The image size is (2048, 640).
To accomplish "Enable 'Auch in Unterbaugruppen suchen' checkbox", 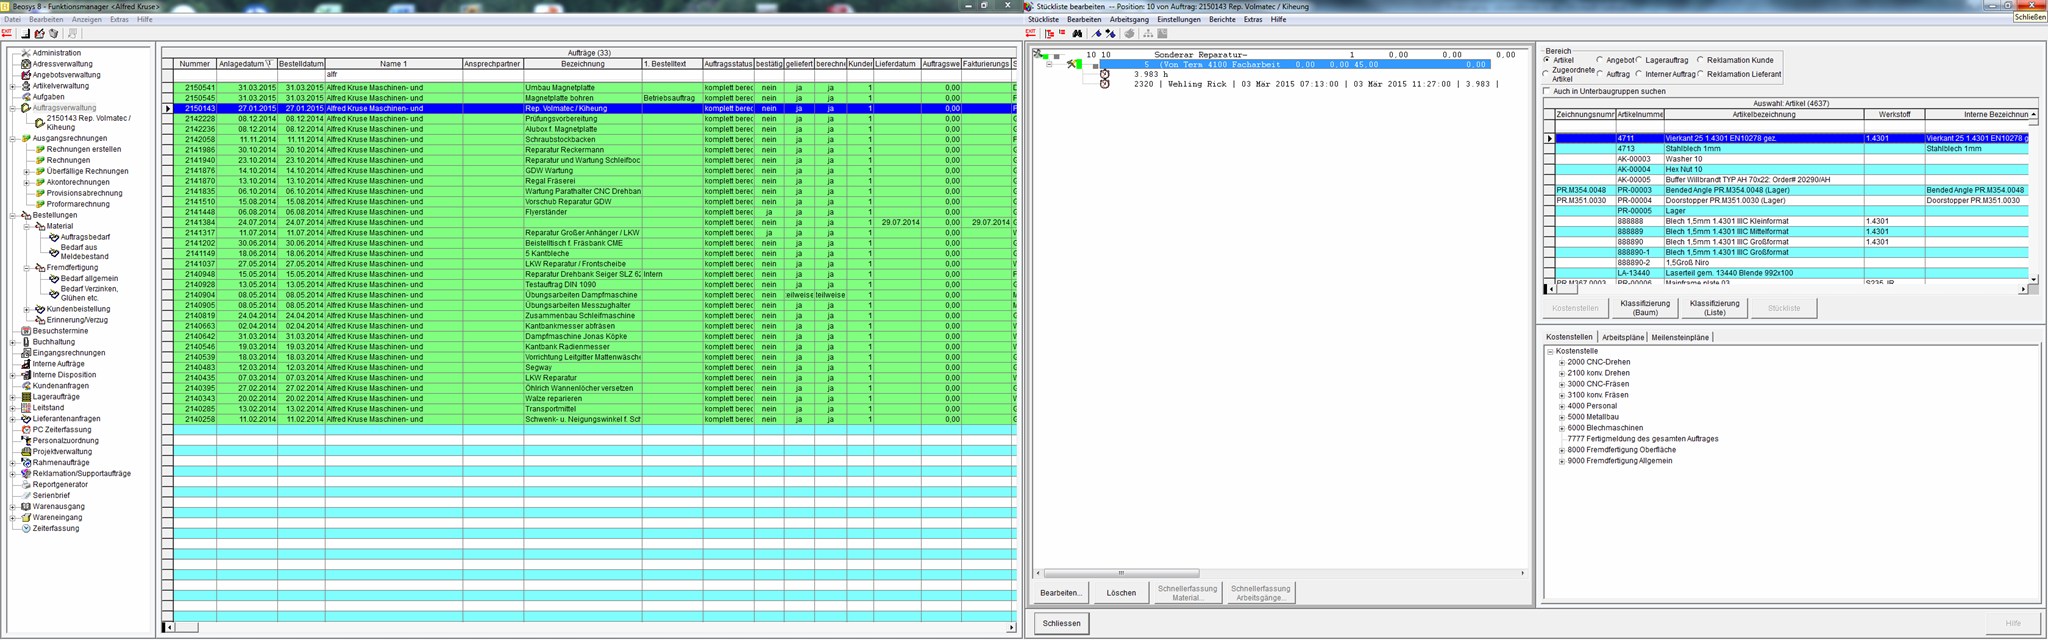I will pyautogui.click(x=1547, y=91).
